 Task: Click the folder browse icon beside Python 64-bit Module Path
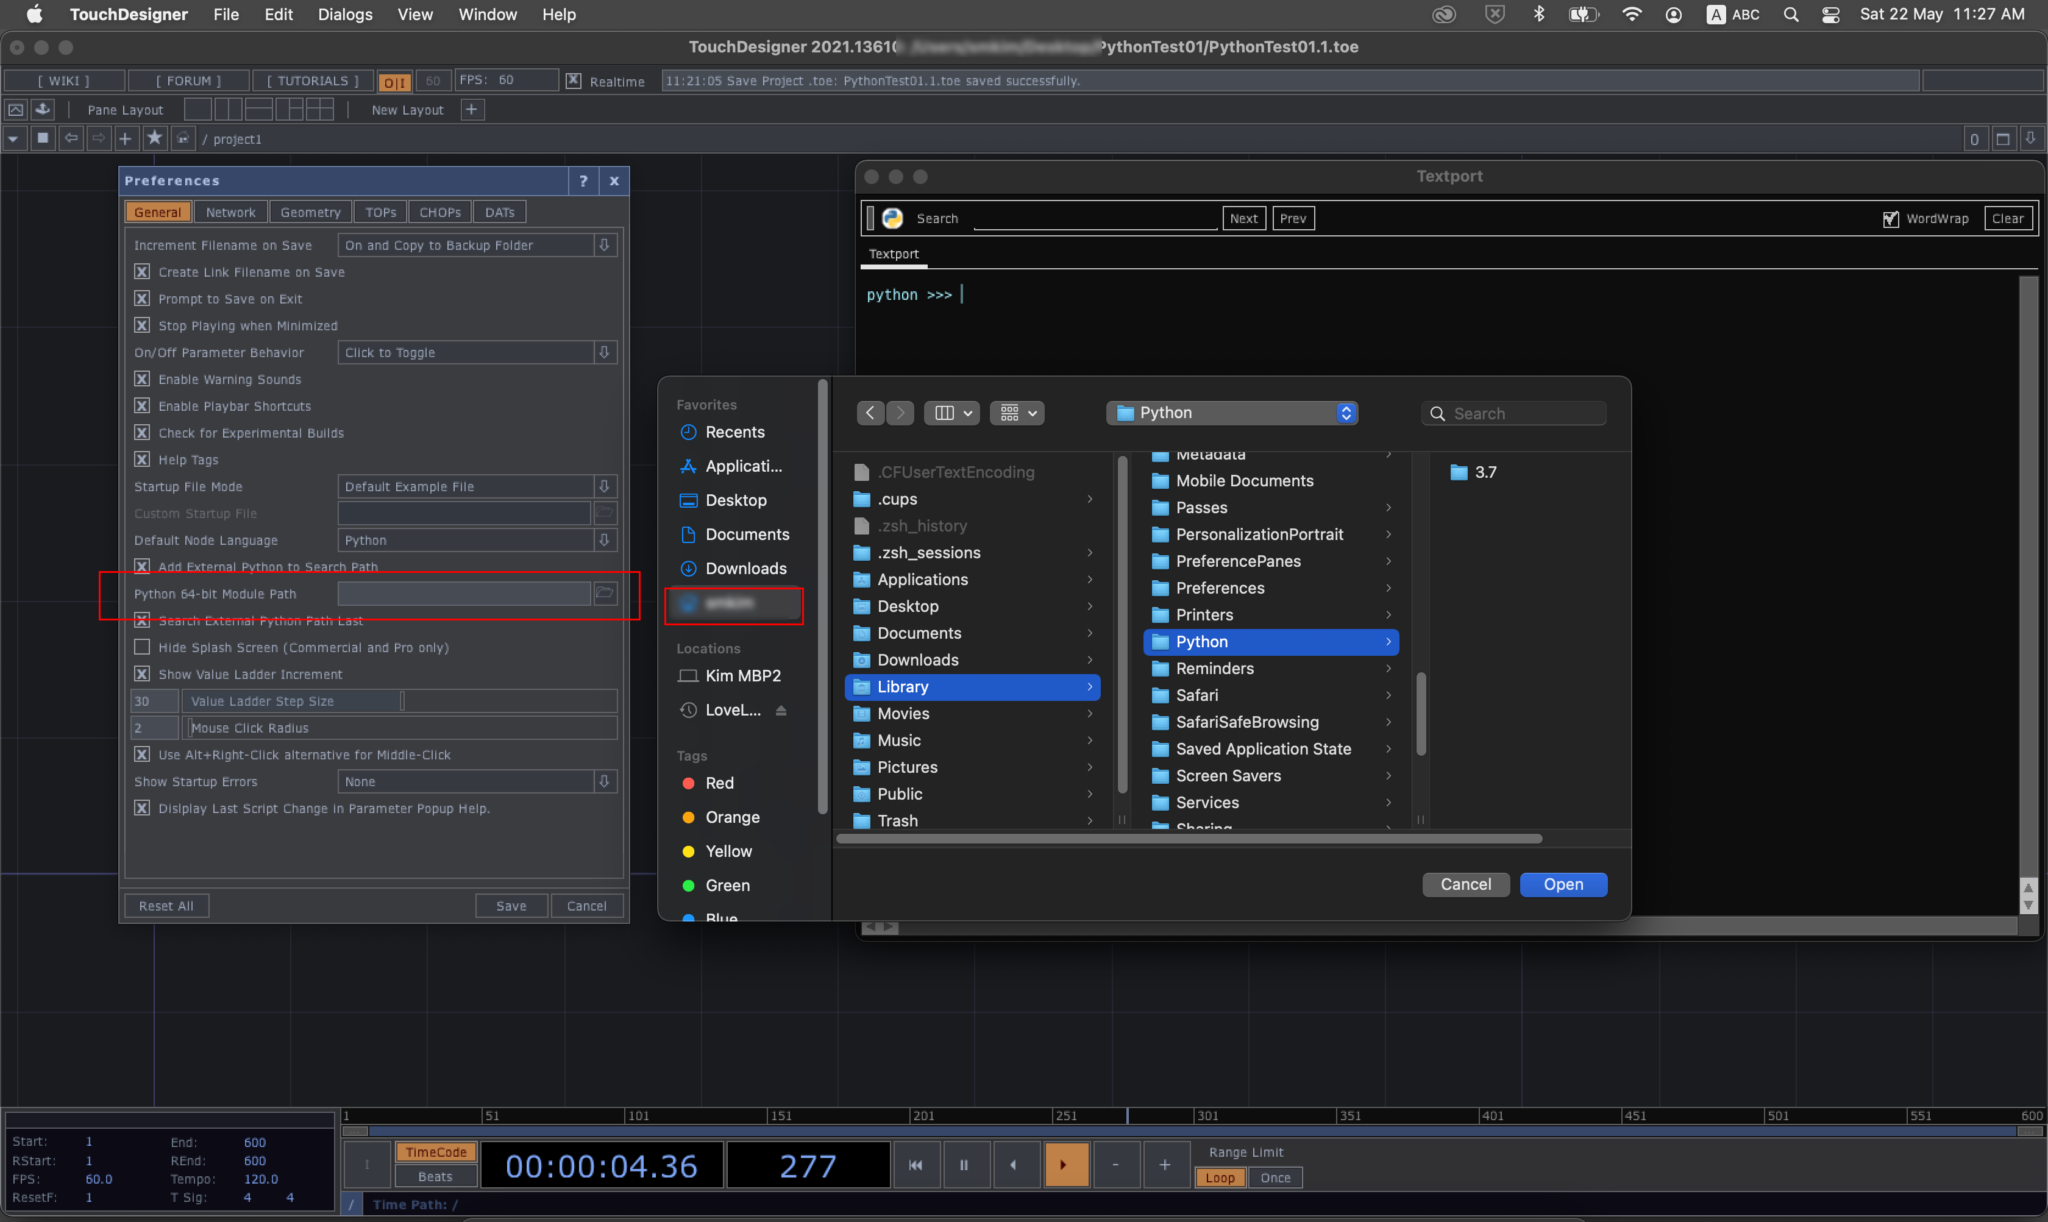pos(604,593)
